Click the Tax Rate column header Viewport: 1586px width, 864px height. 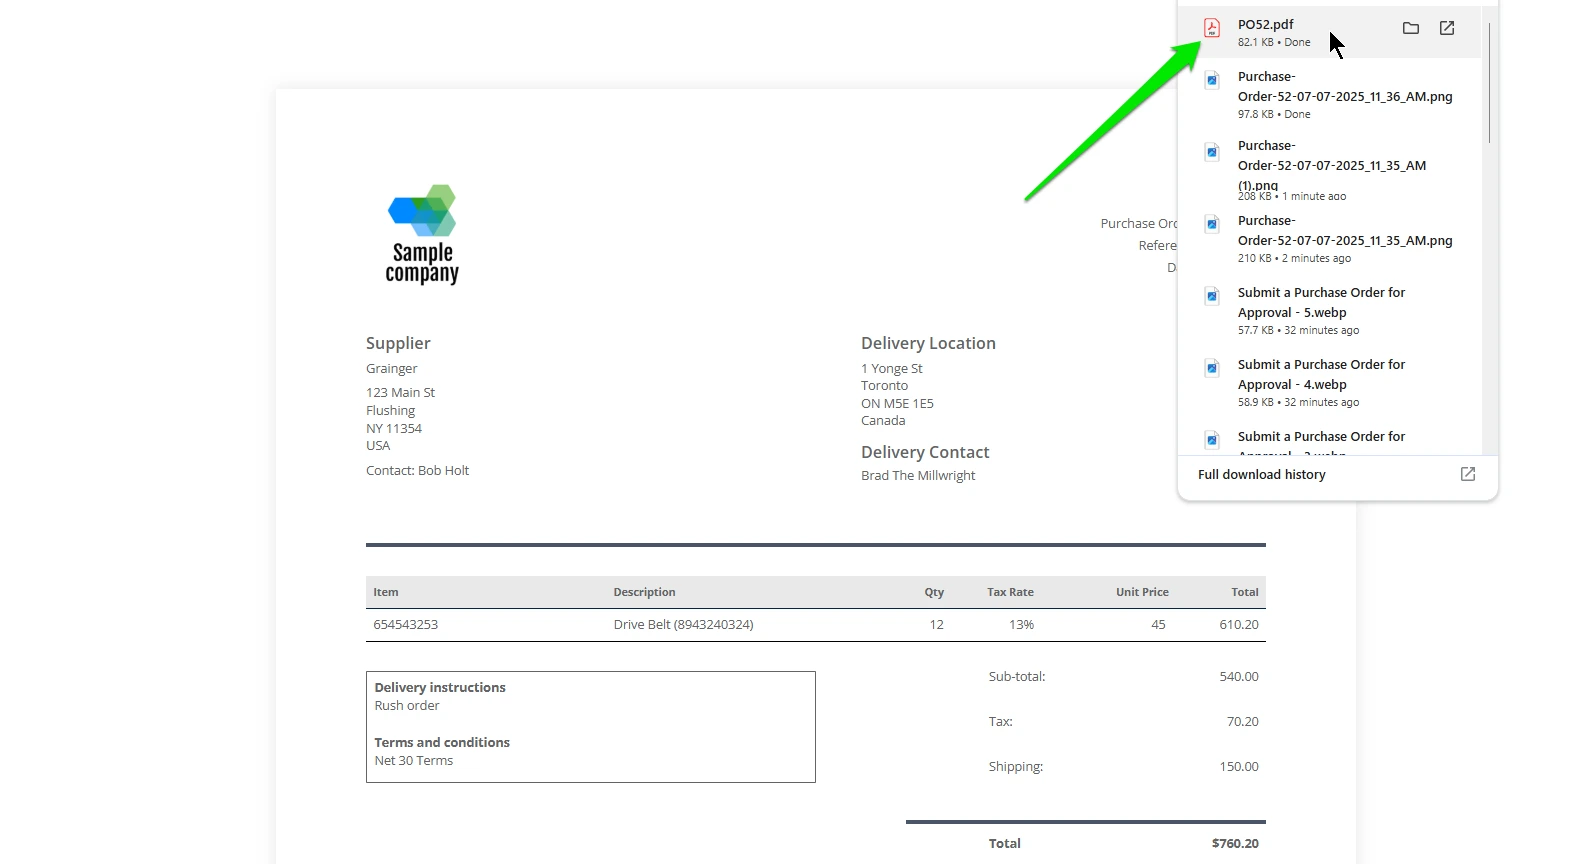click(x=1010, y=592)
